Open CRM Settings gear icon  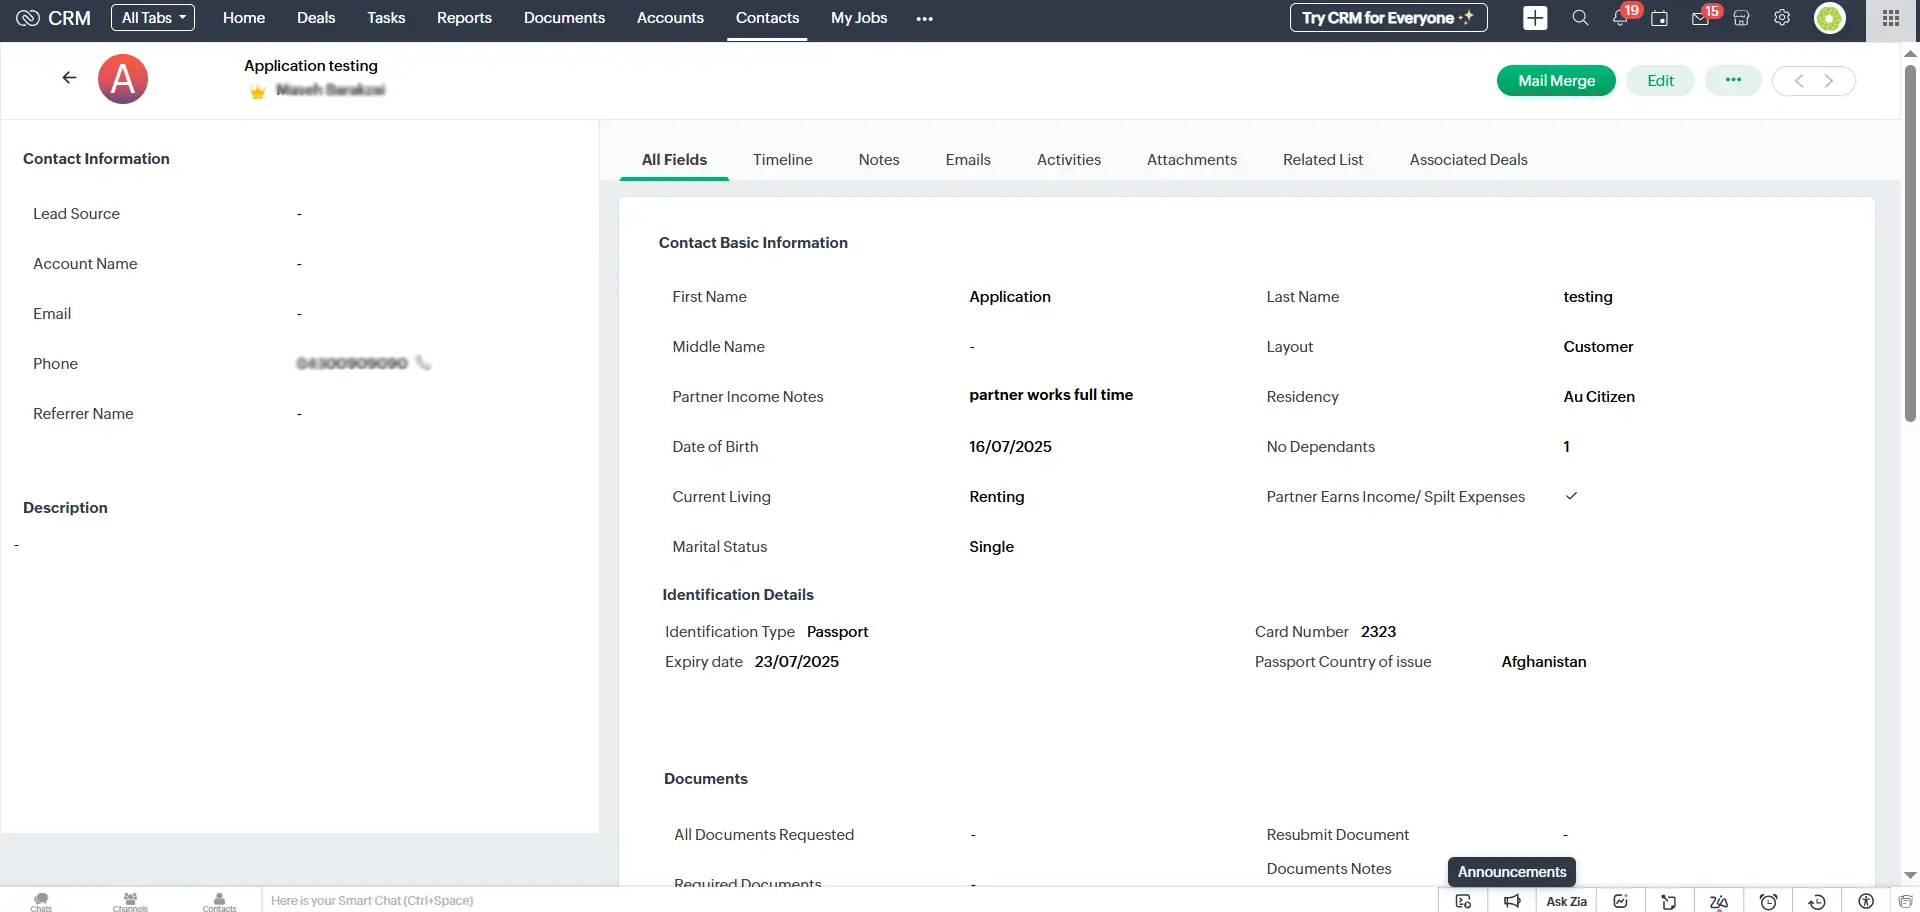1782,18
